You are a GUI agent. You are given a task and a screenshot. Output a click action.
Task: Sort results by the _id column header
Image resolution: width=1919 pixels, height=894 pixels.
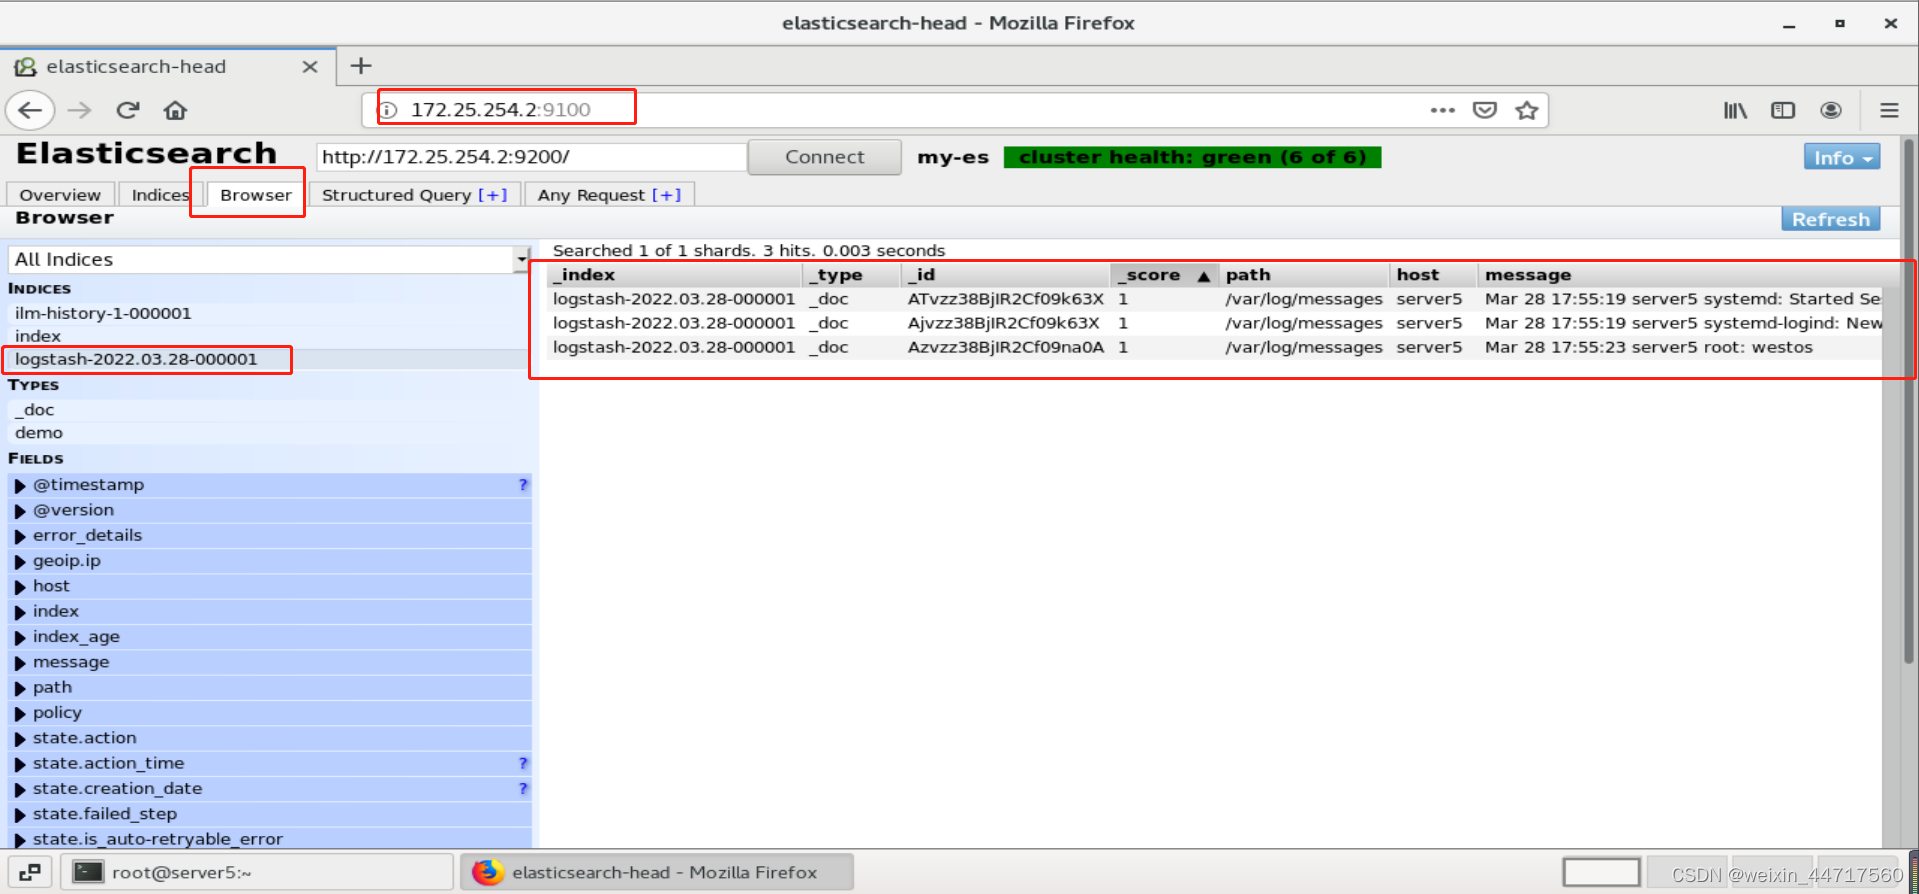tap(1005, 275)
